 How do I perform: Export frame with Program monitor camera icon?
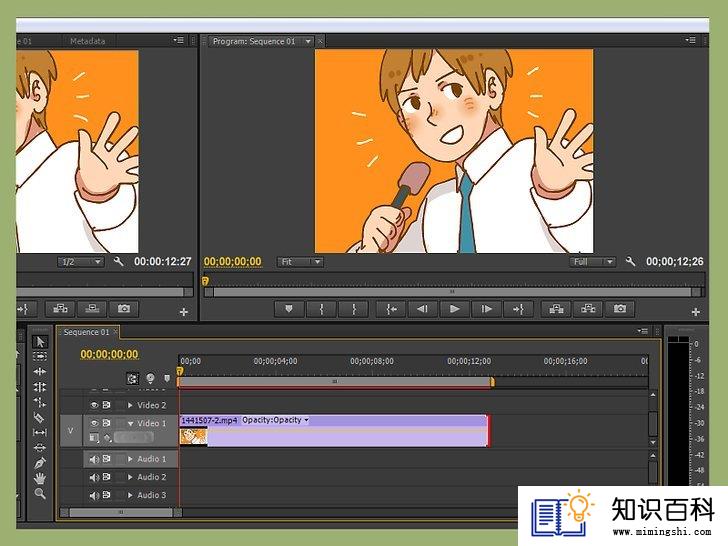click(x=620, y=309)
